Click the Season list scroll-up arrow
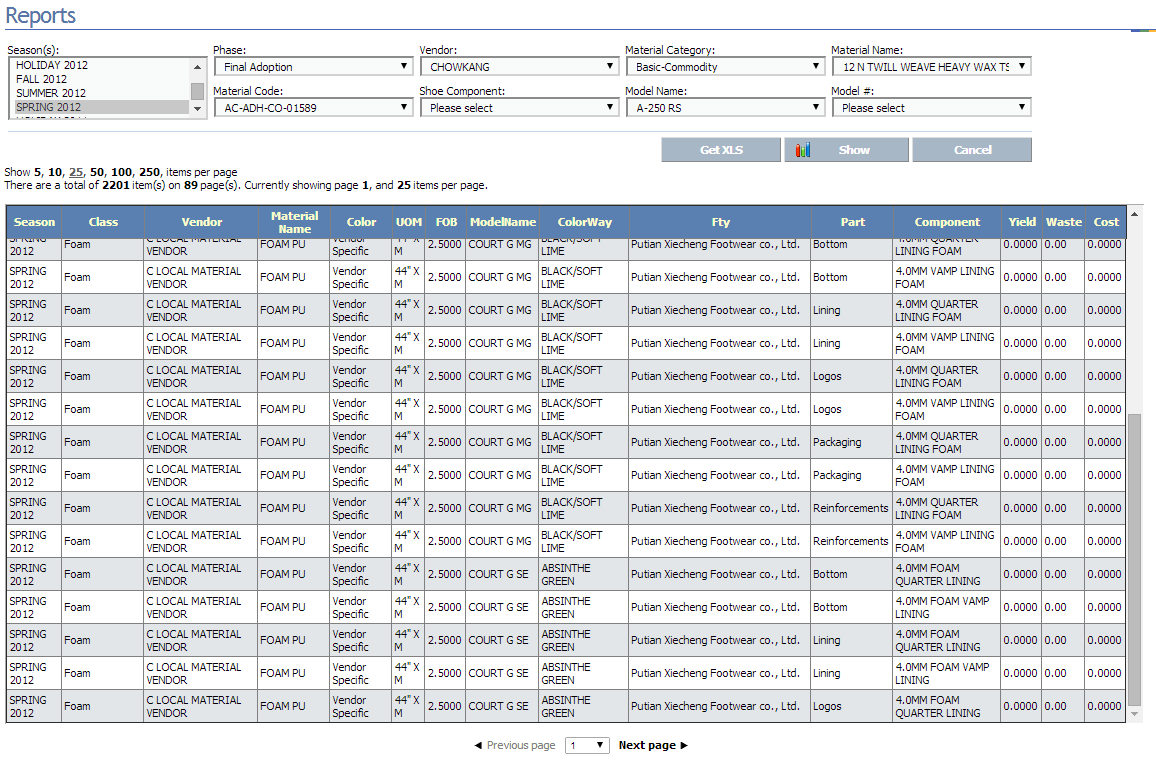 tap(197, 67)
